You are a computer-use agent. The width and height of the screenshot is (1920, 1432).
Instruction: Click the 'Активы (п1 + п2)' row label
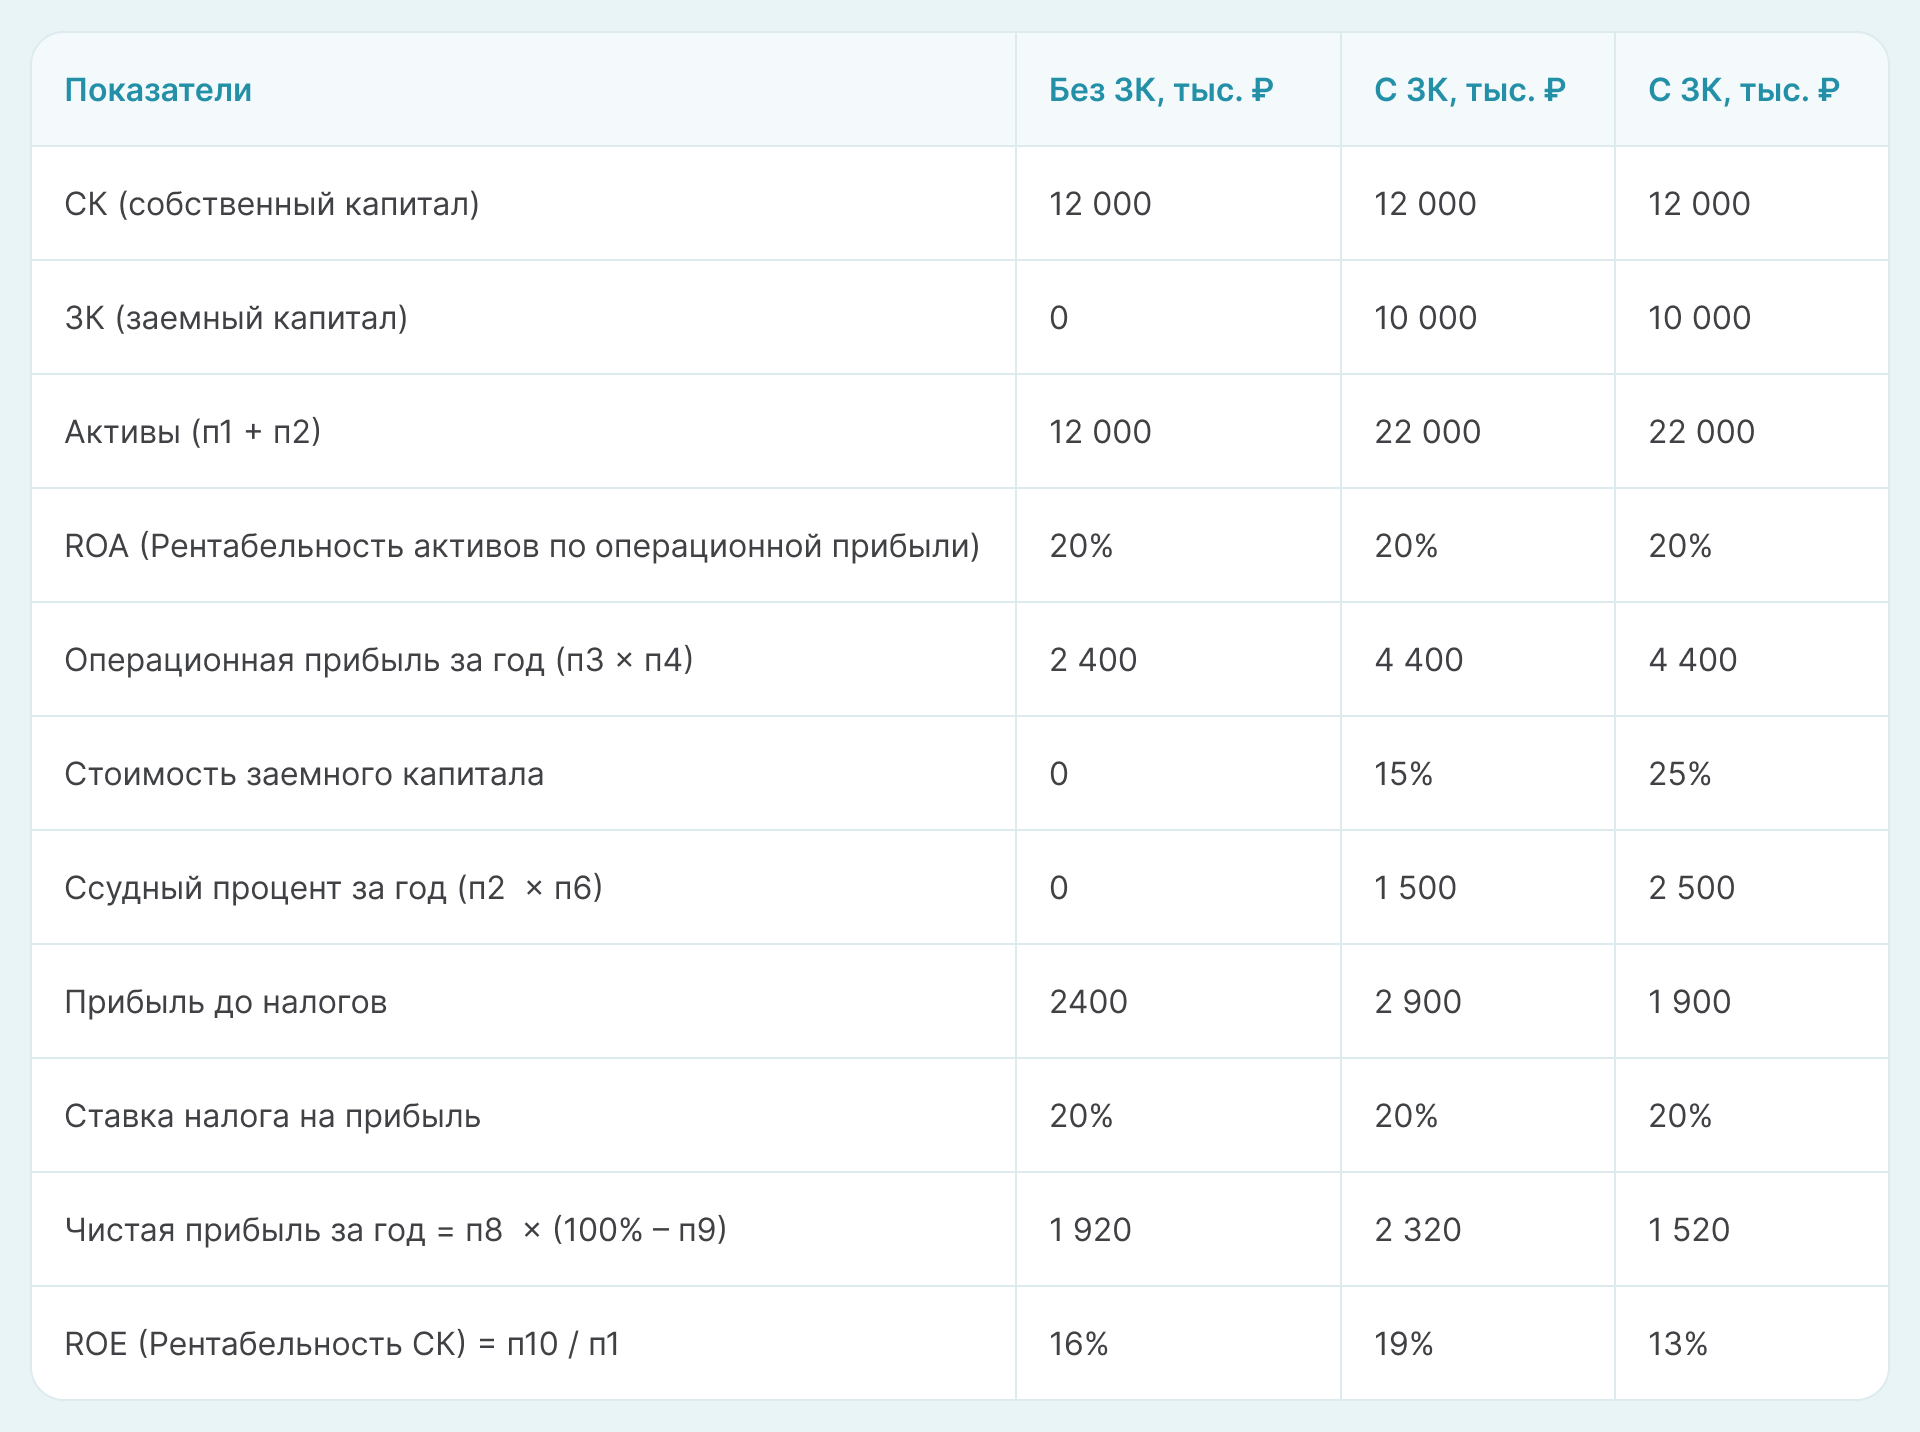192,432
